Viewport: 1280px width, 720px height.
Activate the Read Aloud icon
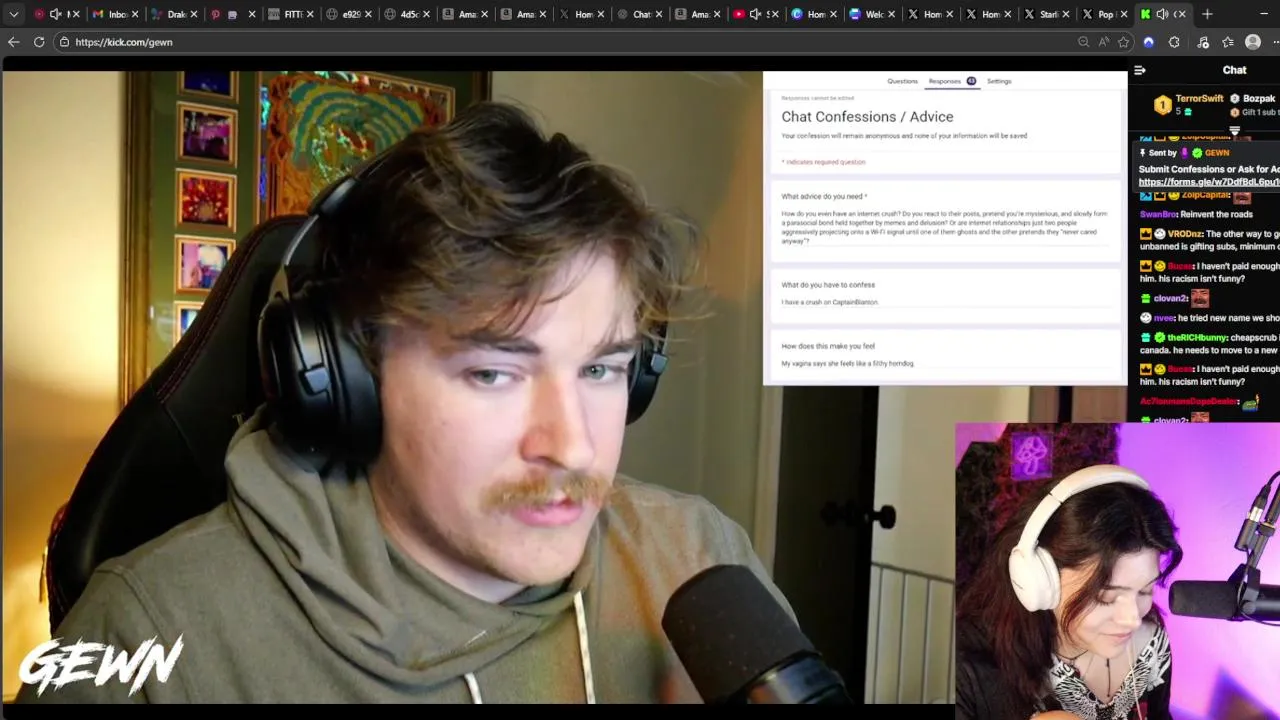pos(1103,42)
